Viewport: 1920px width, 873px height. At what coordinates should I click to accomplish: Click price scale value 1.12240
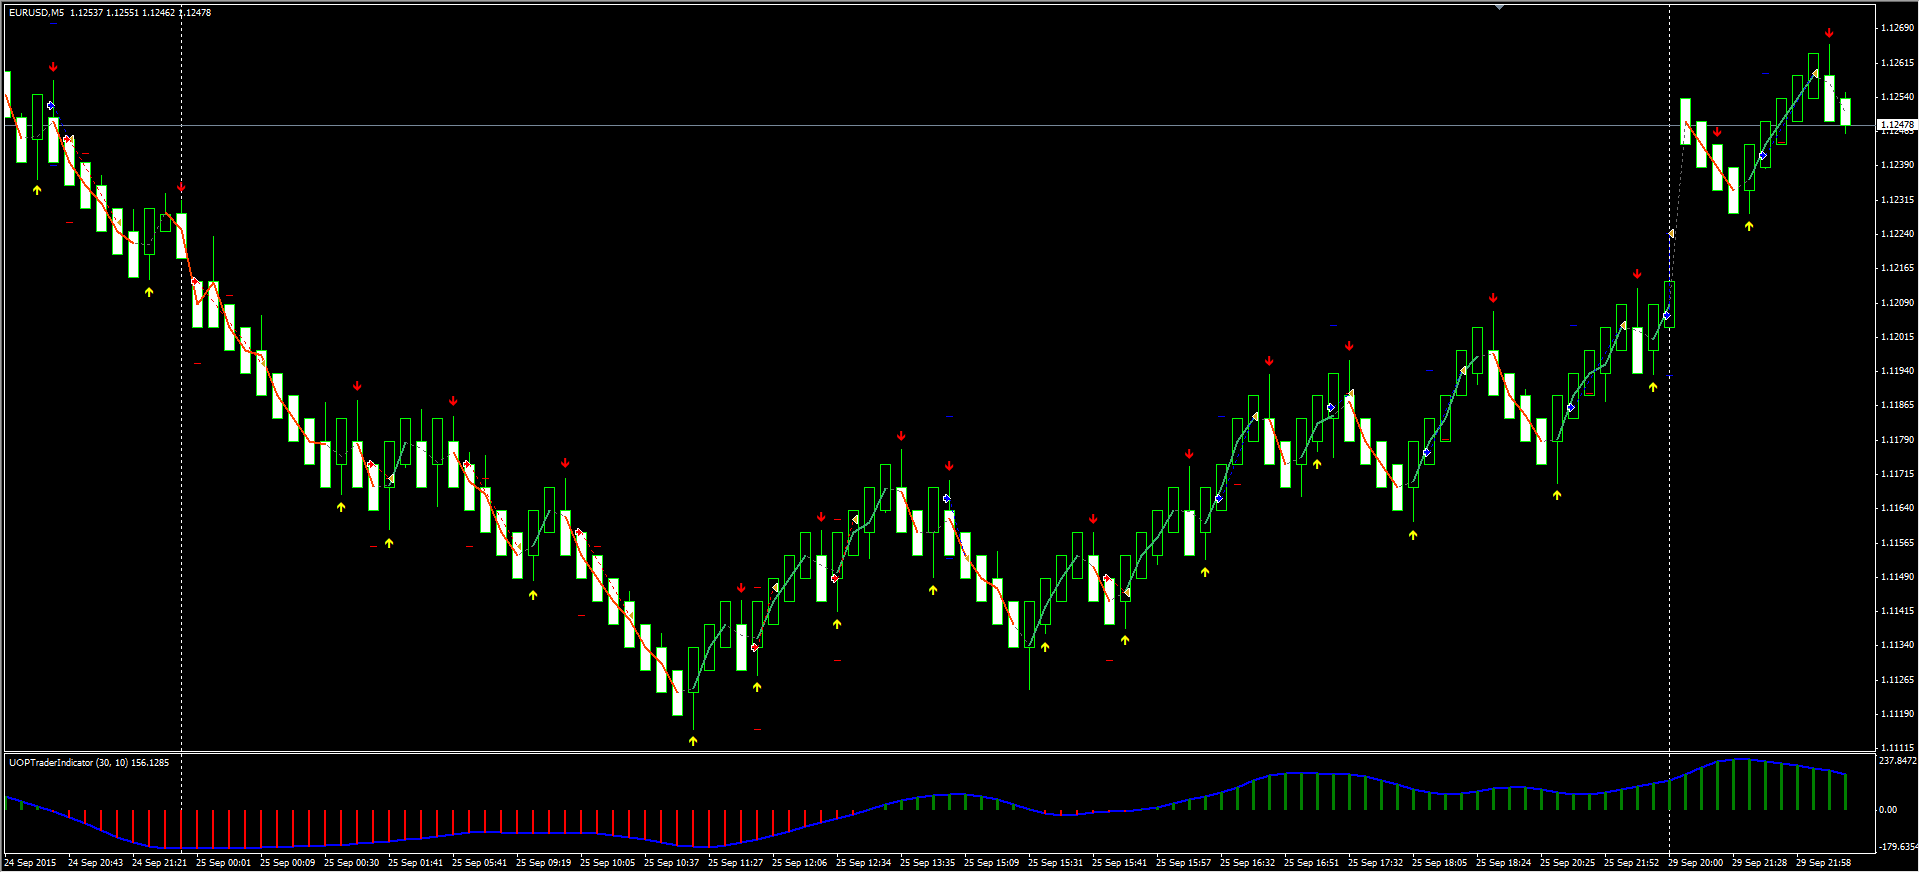[1897, 233]
